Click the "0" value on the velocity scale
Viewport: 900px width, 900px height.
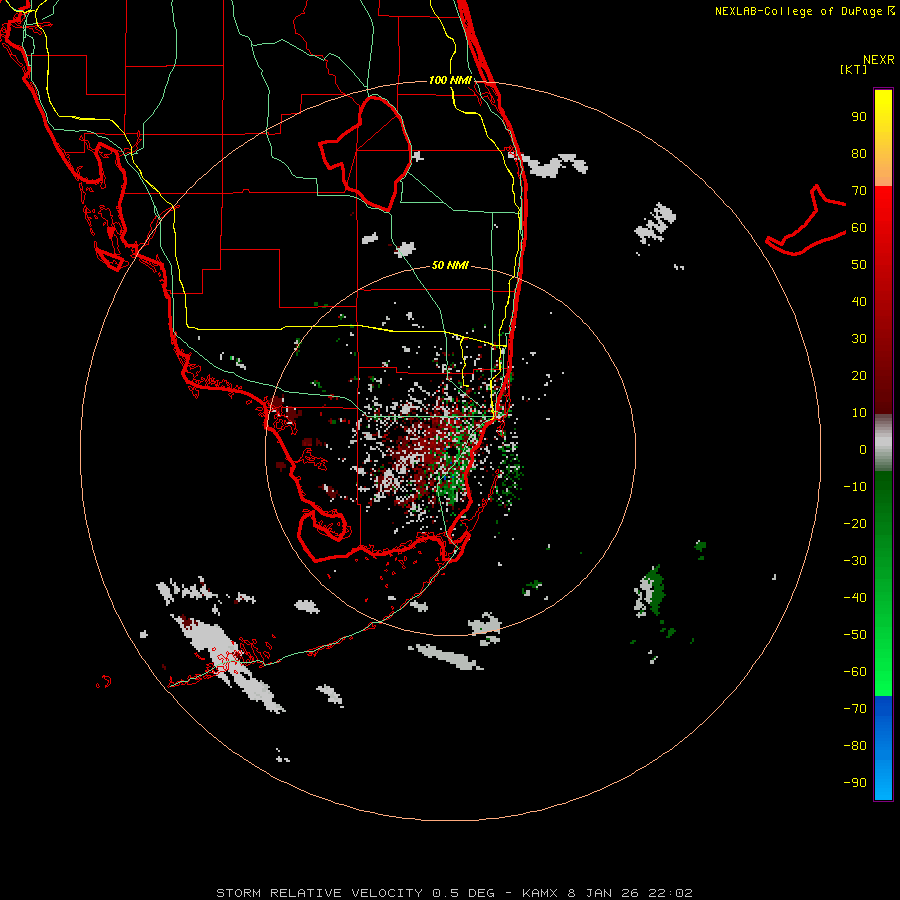pyautogui.click(x=863, y=450)
